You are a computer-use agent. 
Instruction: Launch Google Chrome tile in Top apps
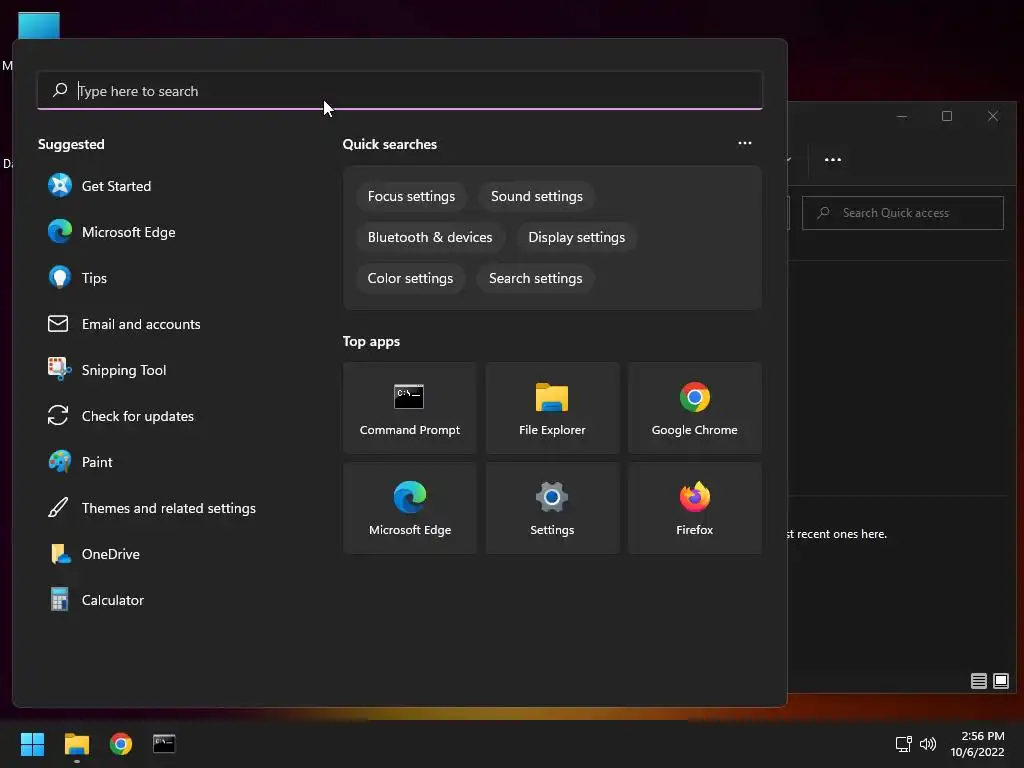pyautogui.click(x=694, y=408)
